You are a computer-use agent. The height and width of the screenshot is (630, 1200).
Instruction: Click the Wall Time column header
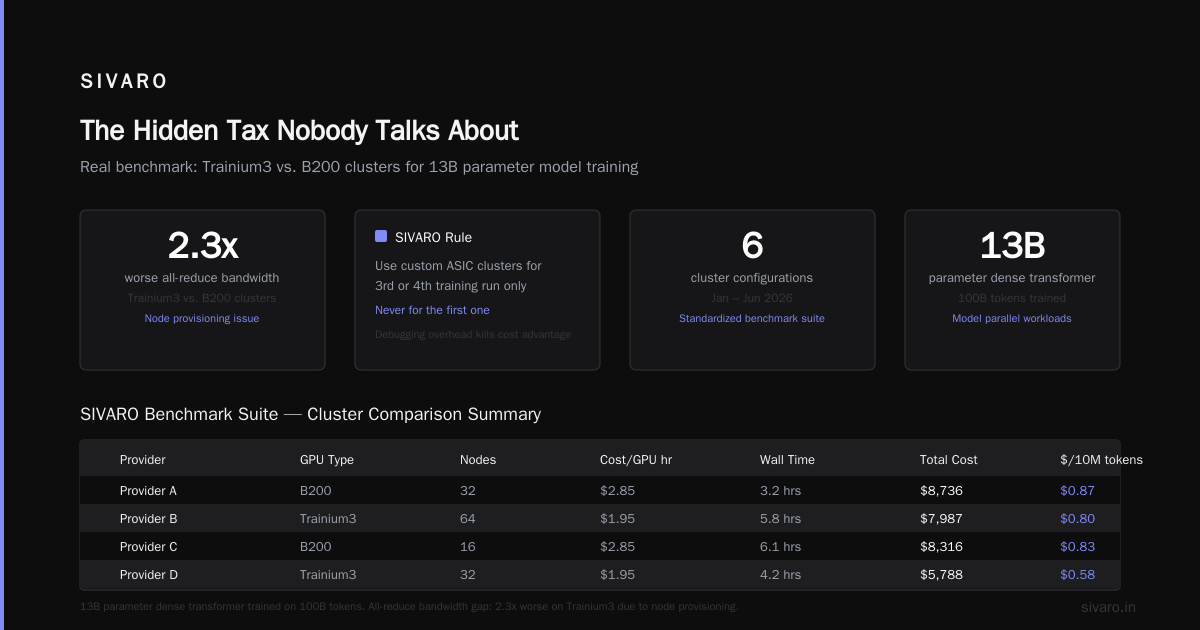pyautogui.click(x=787, y=460)
